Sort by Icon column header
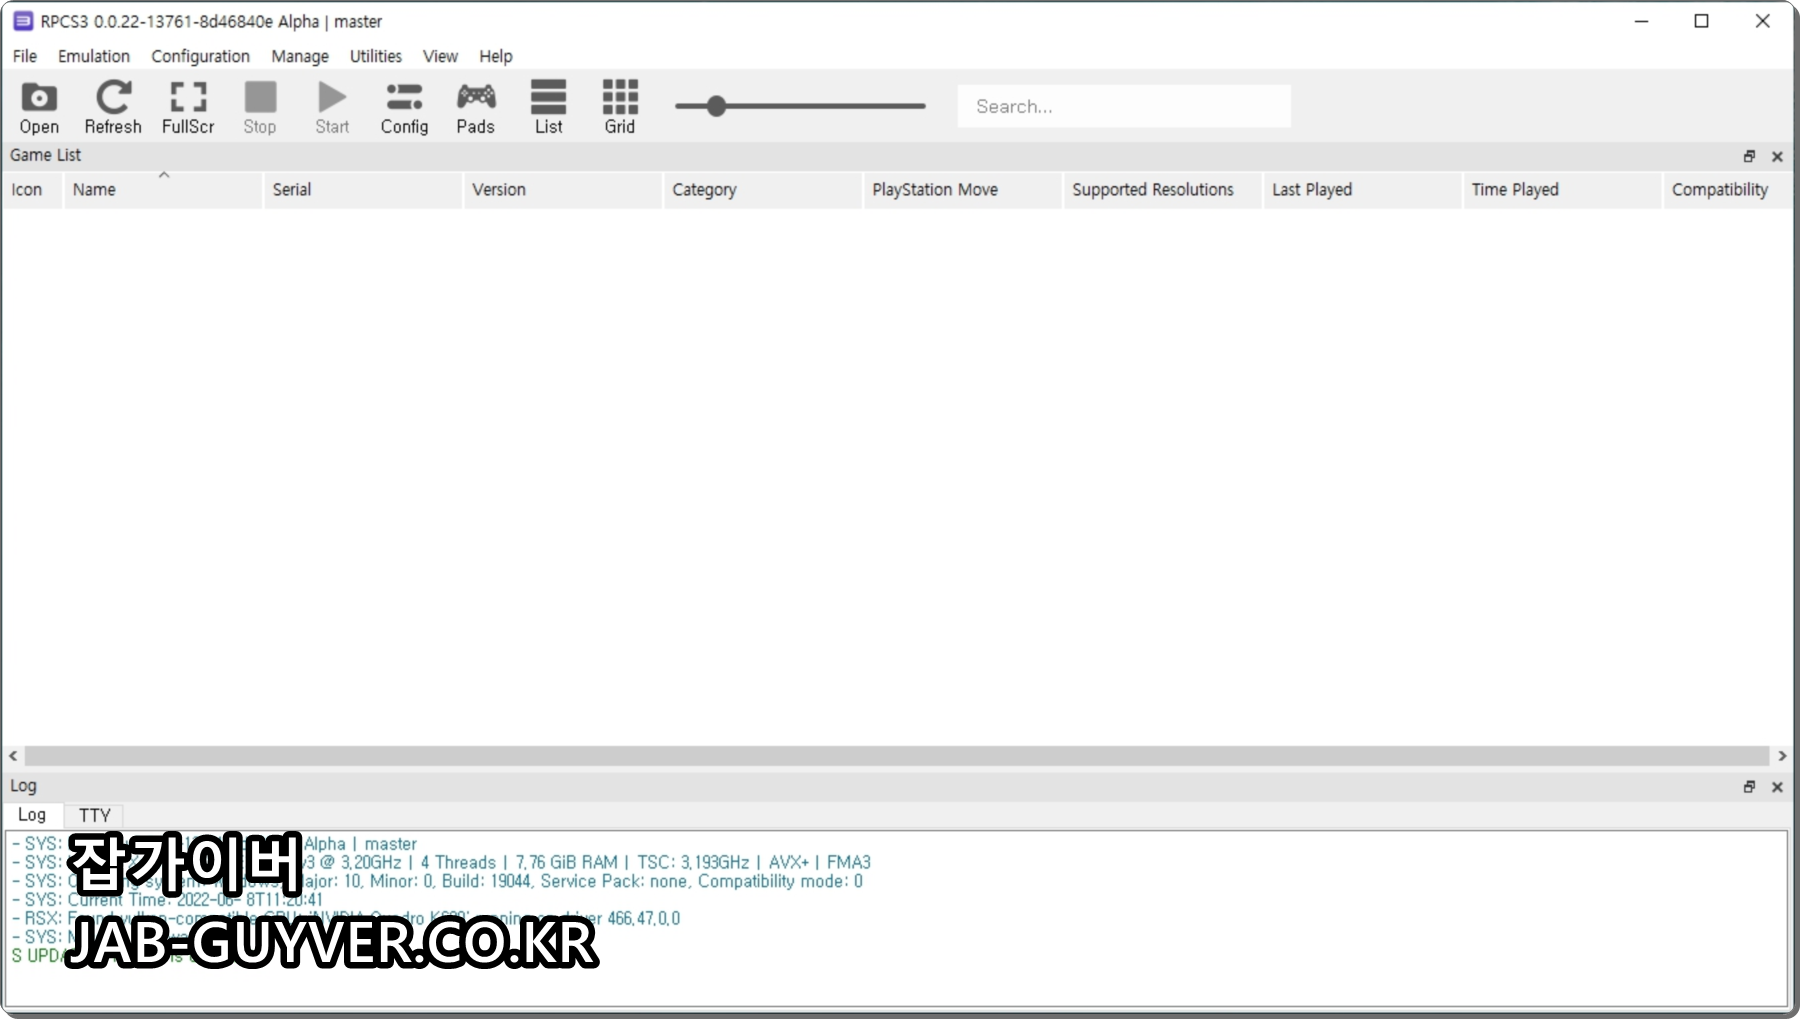Image resolution: width=1800 pixels, height=1019 pixels. point(32,190)
